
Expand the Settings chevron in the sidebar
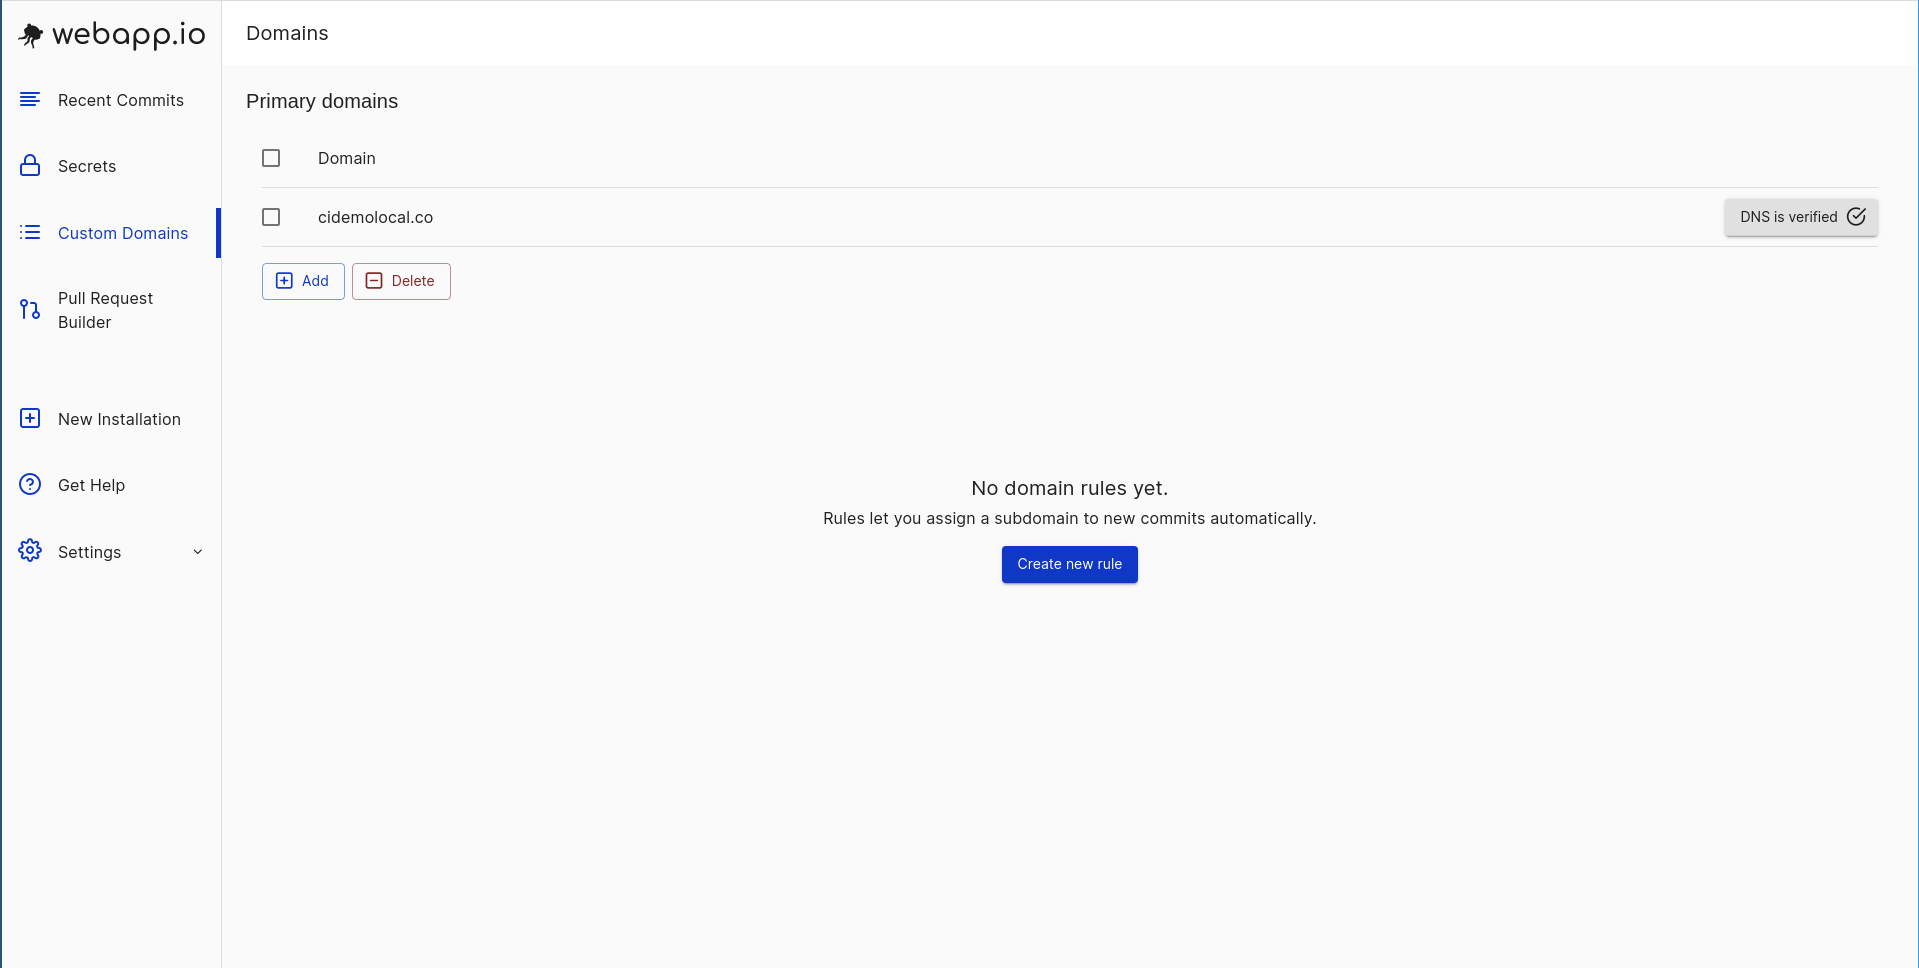(197, 552)
